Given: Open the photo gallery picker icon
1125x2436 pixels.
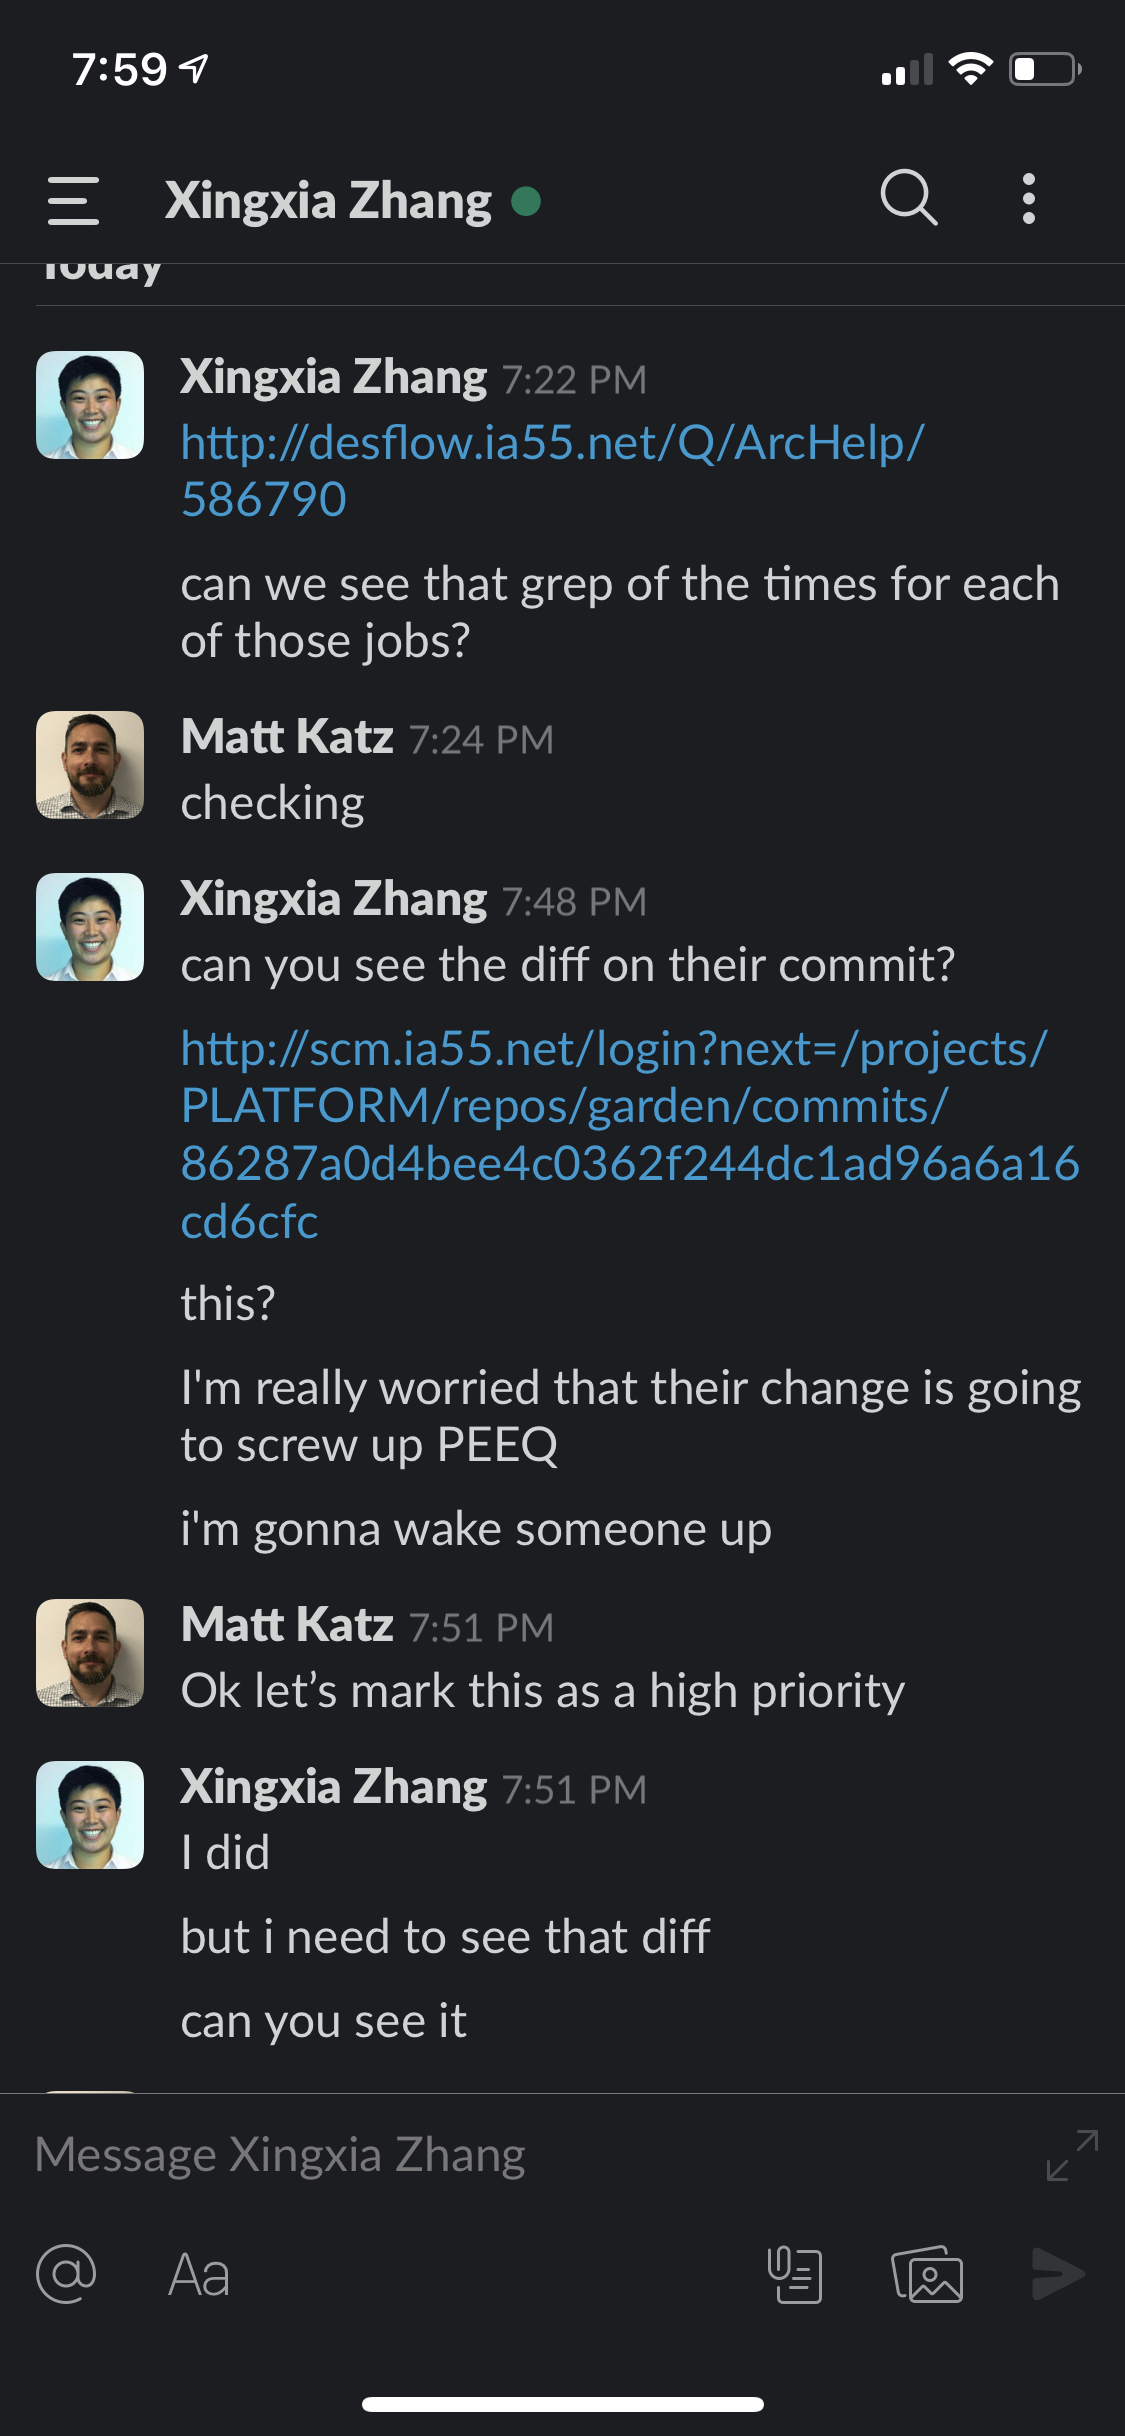Looking at the screenshot, I should (927, 2275).
